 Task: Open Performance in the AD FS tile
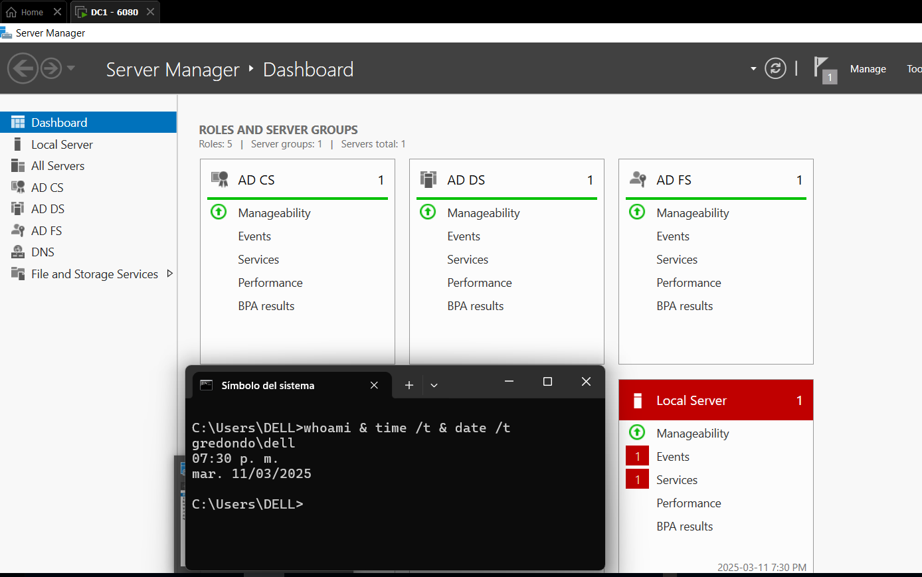tap(689, 283)
